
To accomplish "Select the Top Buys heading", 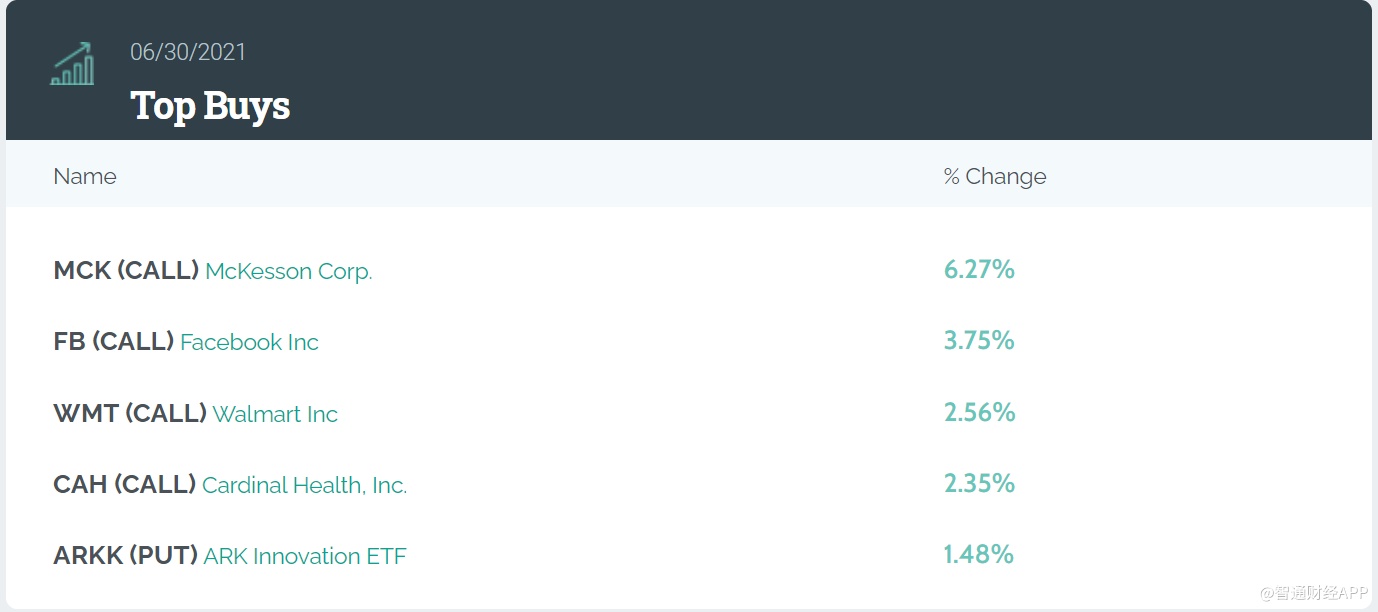I will tap(210, 106).
